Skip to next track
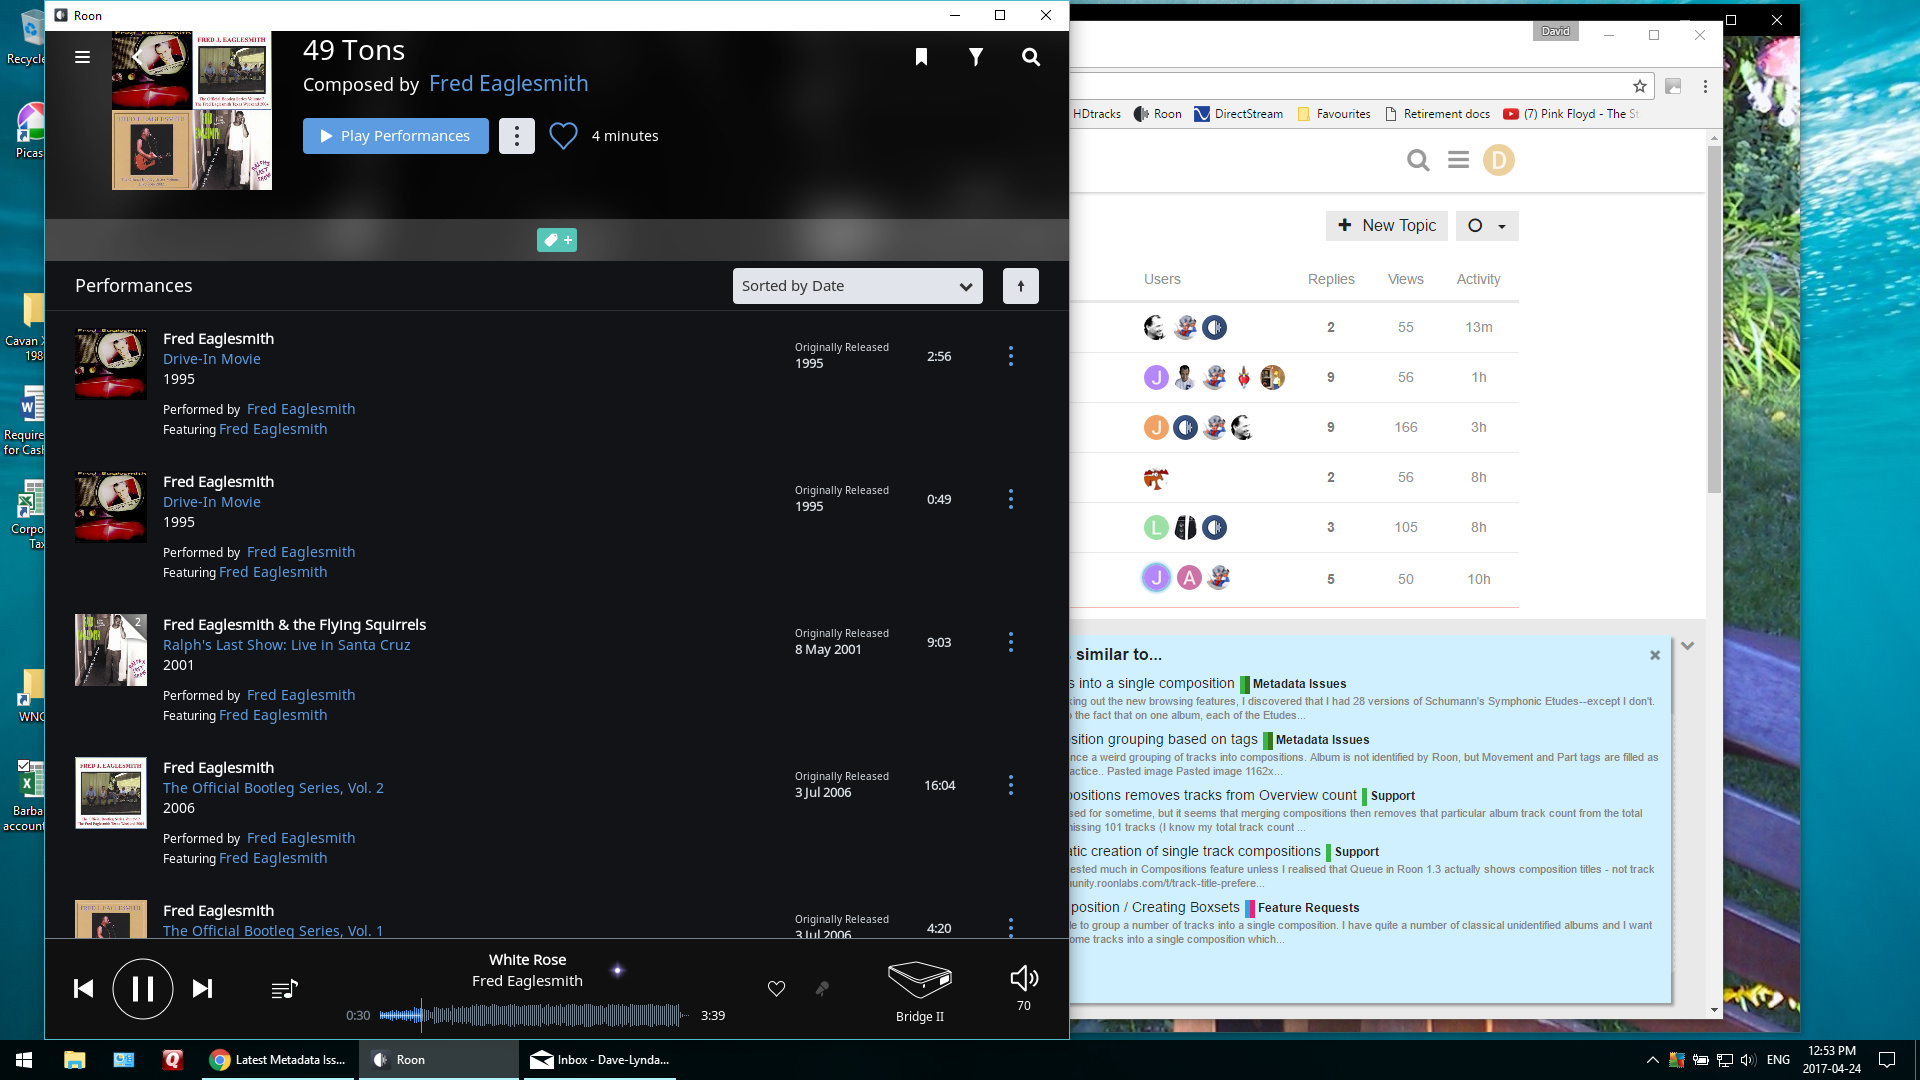The height and width of the screenshot is (1080, 1920). 202,989
